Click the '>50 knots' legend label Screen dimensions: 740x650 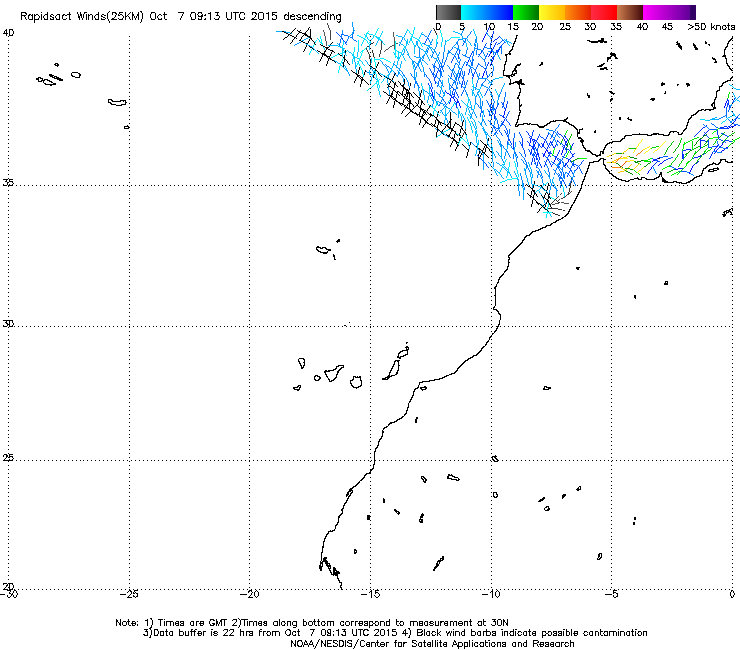711,27
